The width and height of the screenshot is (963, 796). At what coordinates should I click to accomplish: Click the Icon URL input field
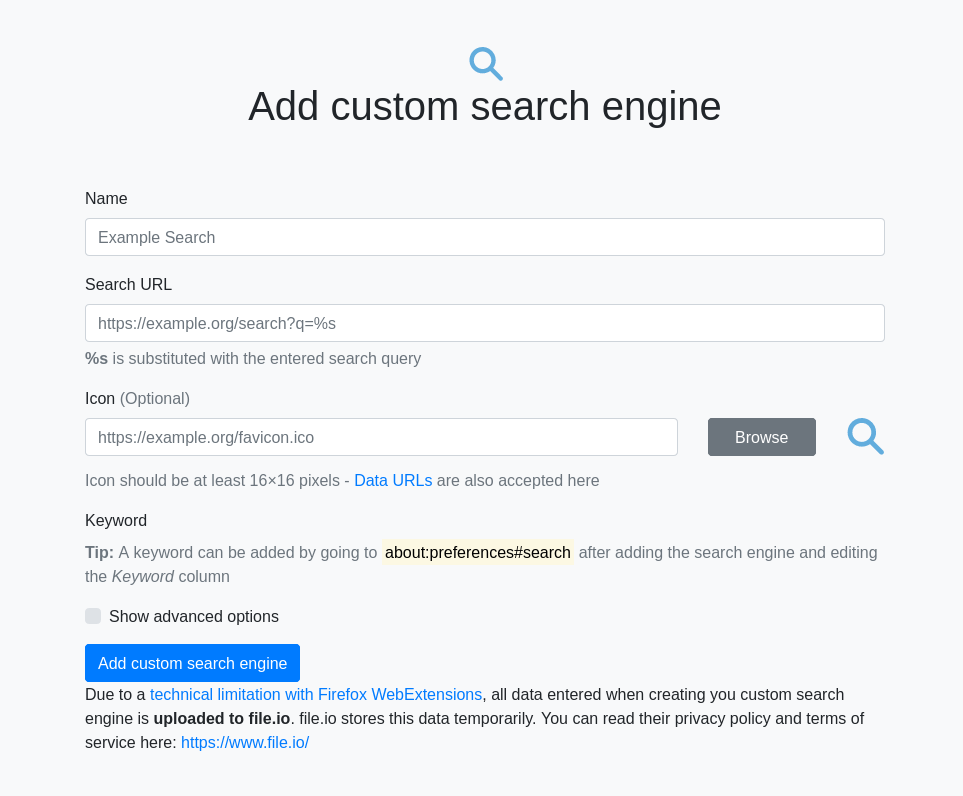(x=381, y=437)
